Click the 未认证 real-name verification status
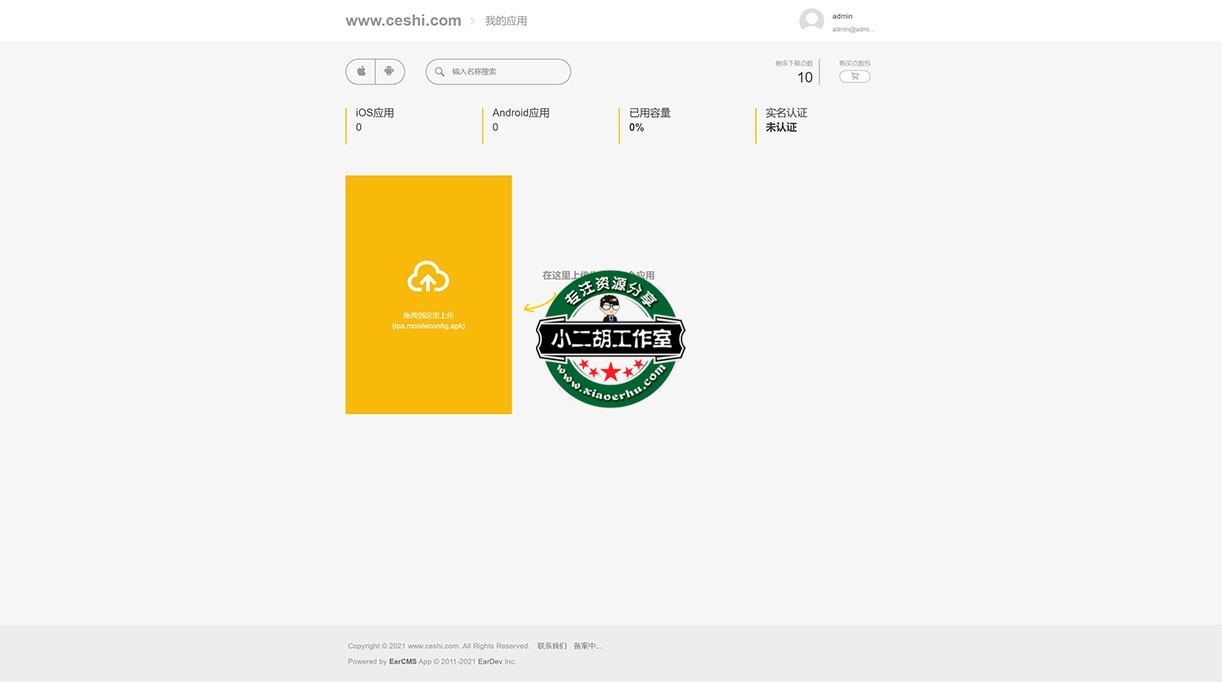1222x682 pixels. 781,128
